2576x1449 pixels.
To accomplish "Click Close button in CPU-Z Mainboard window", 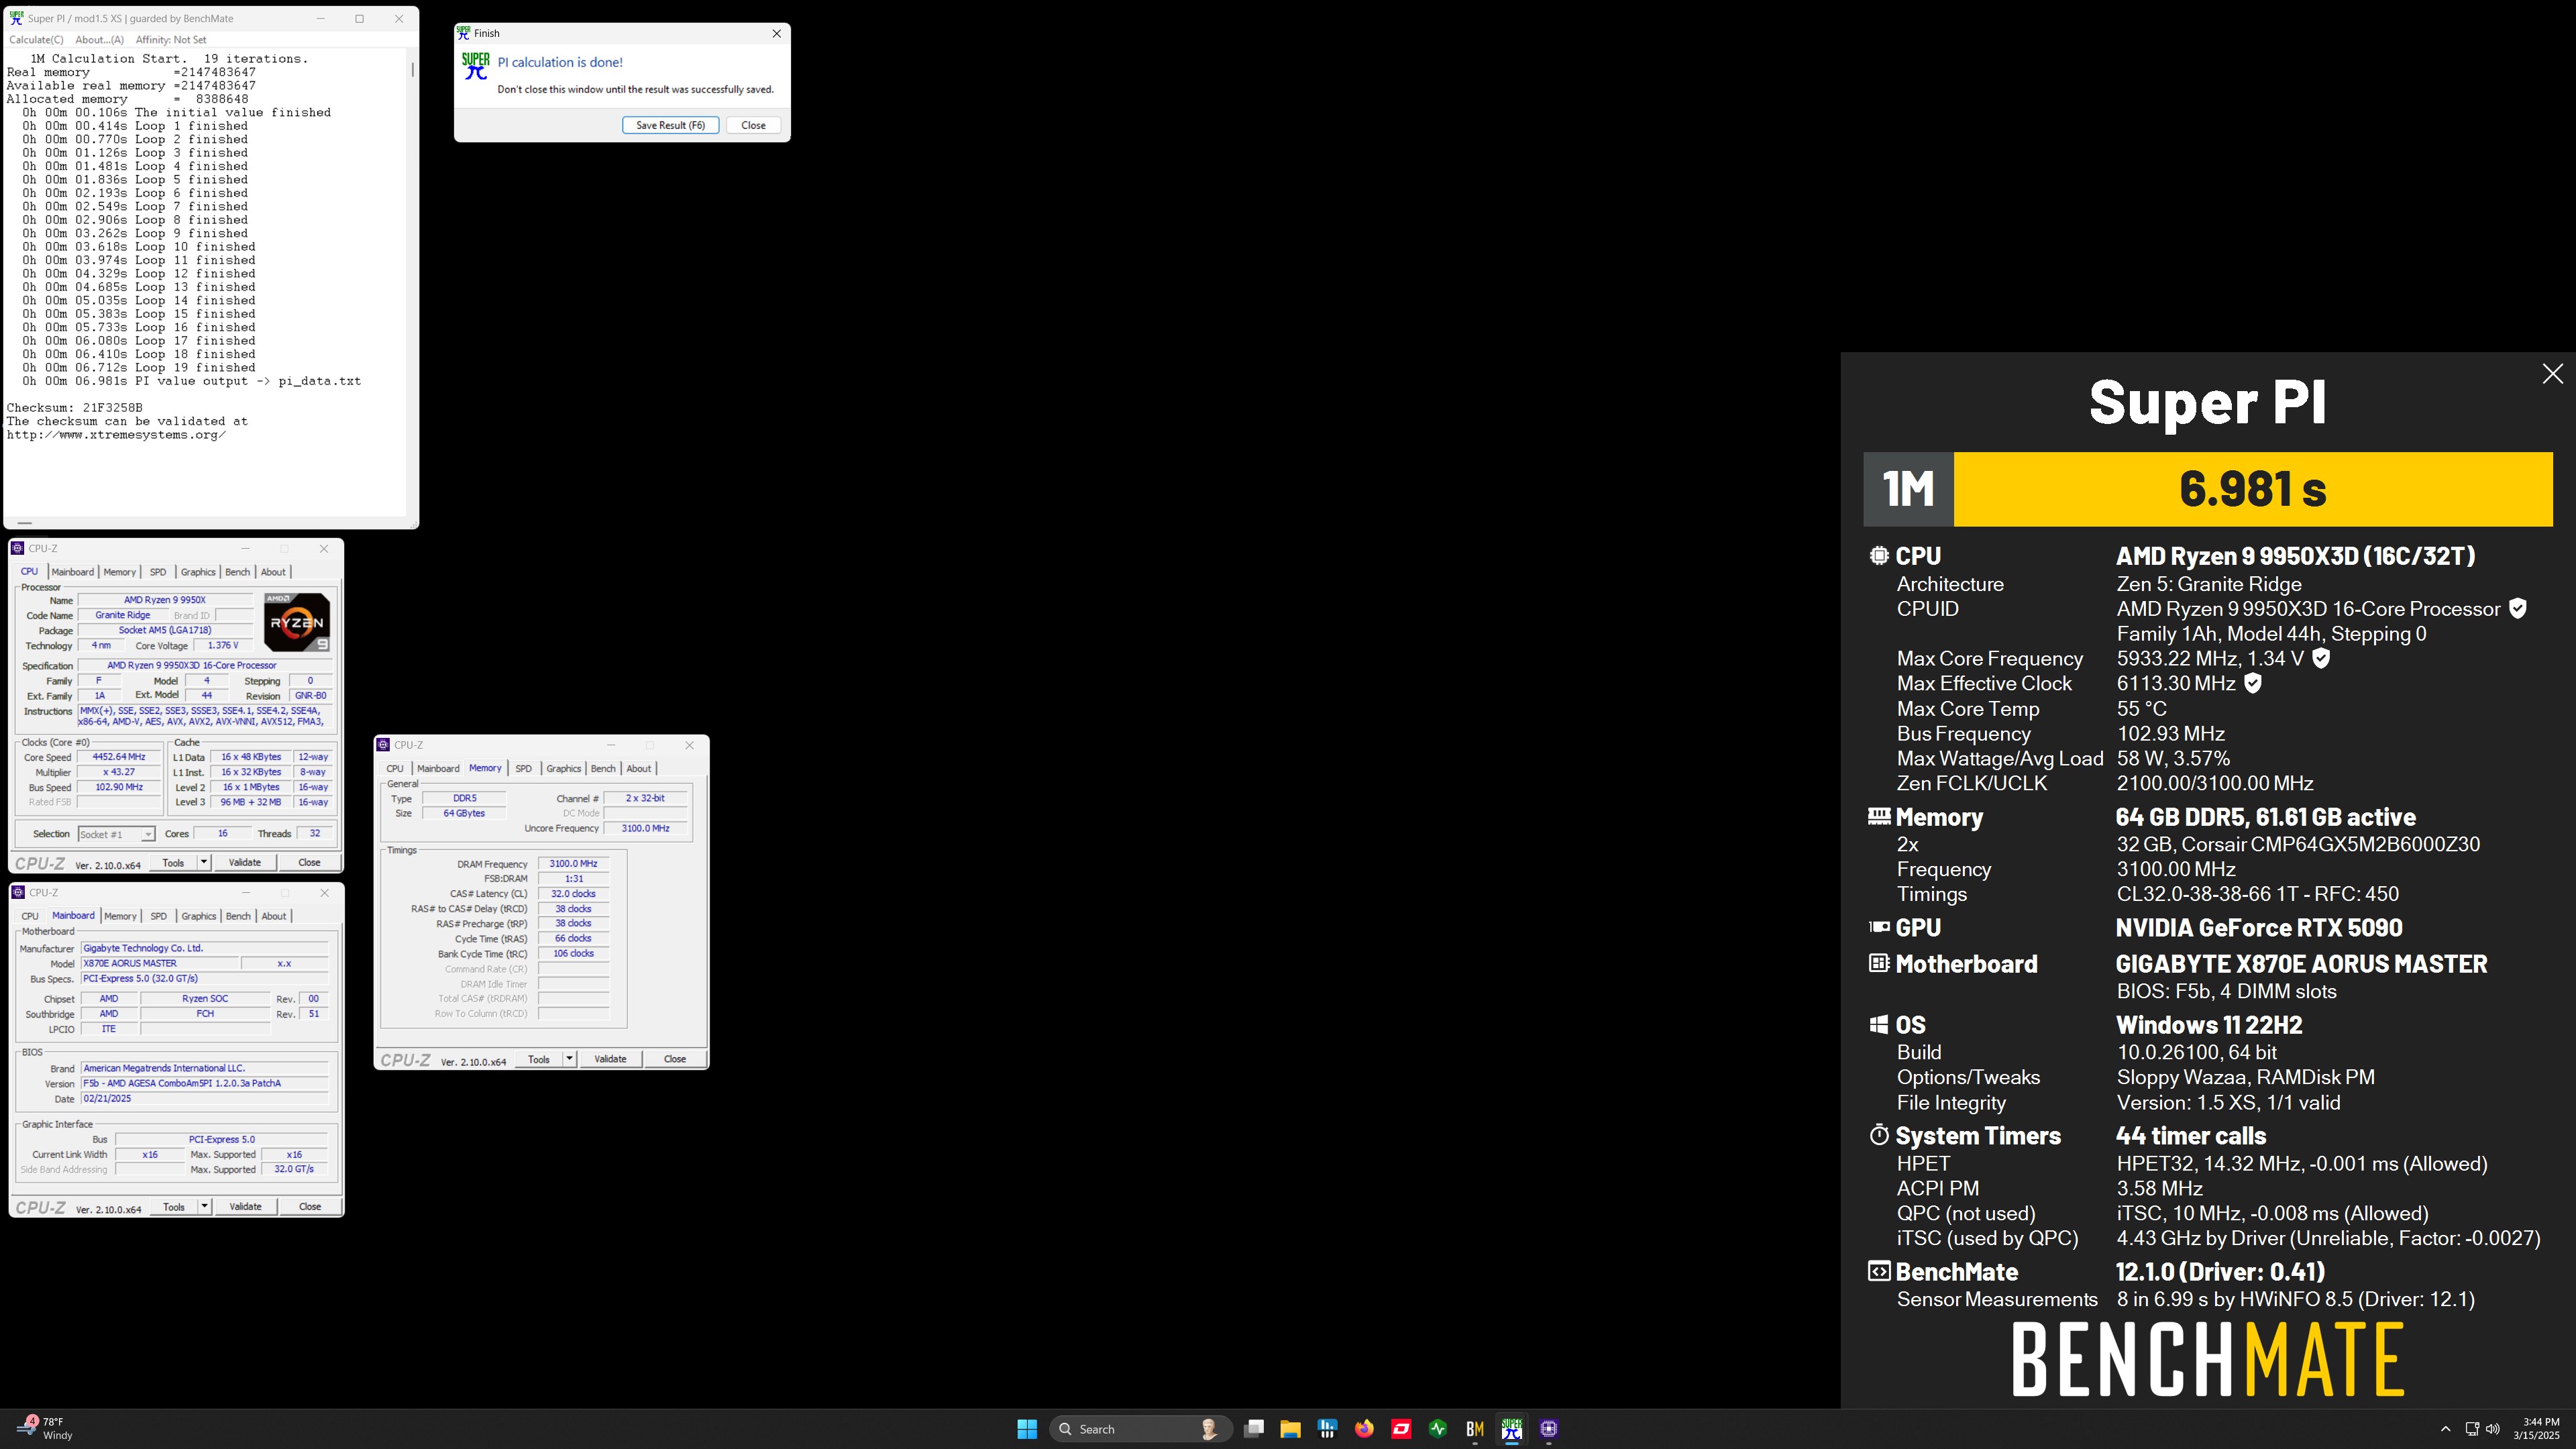I will coord(310,1206).
